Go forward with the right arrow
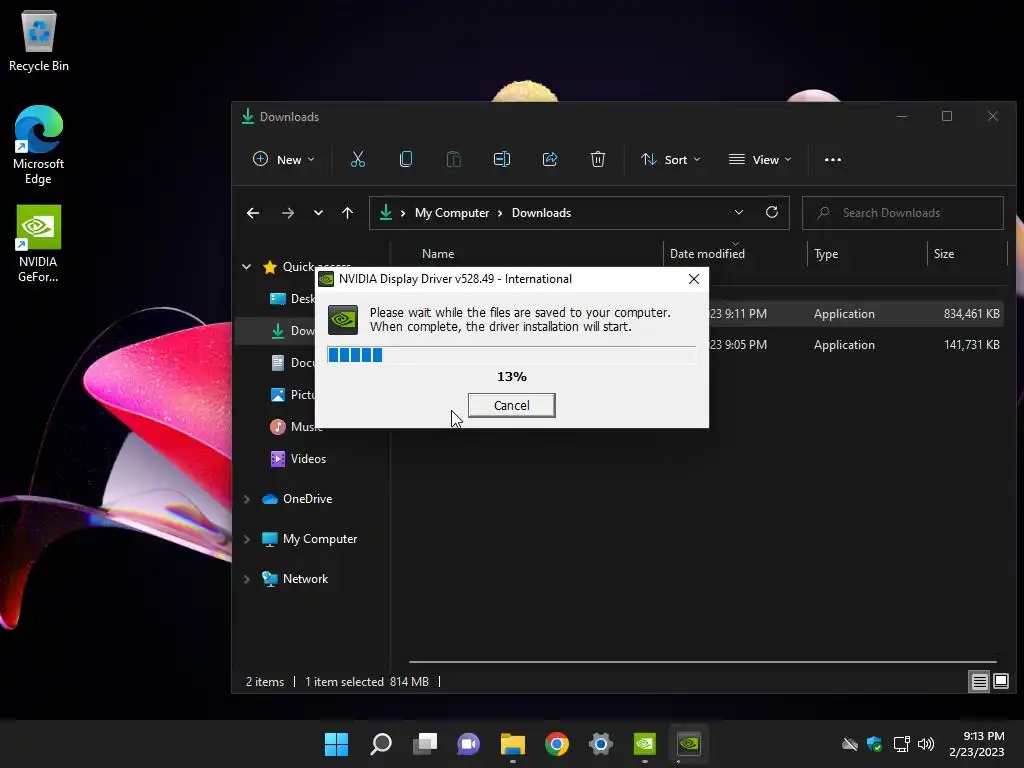Image resolution: width=1024 pixels, height=768 pixels. pos(287,213)
